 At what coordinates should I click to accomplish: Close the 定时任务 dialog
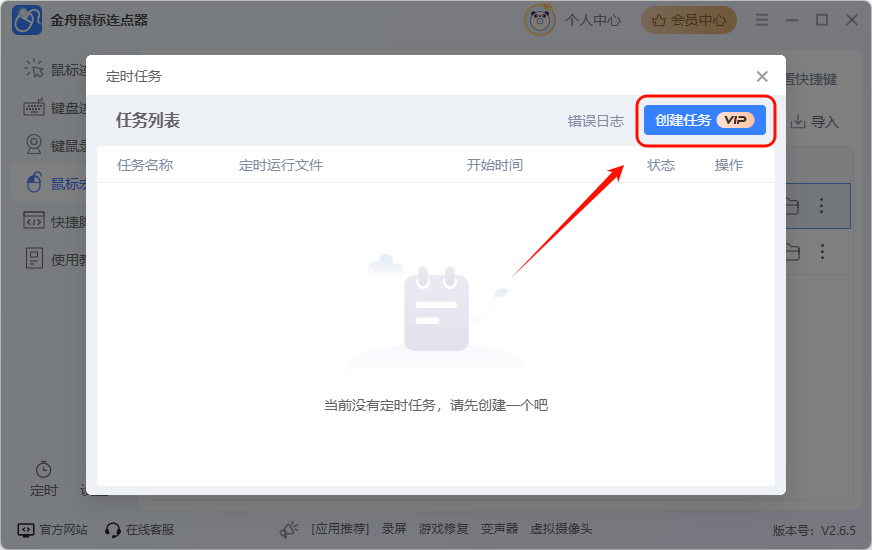coord(762,77)
